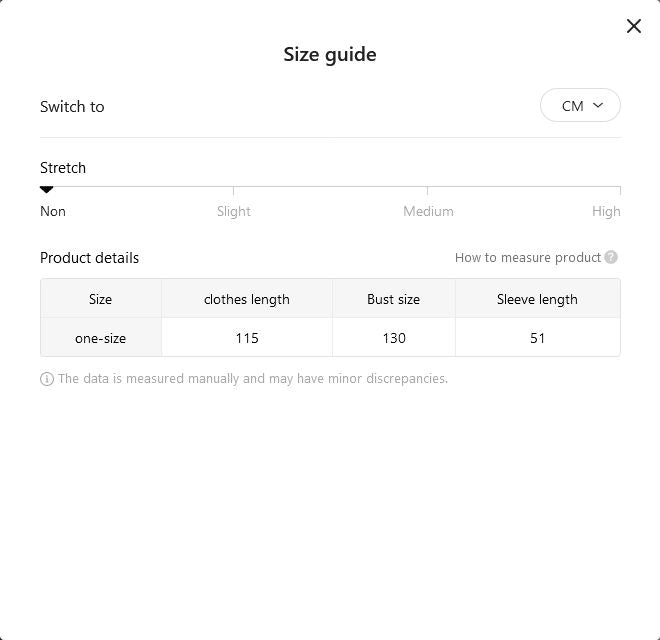Select the Slight stretch label
The height and width of the screenshot is (640, 660).
(234, 211)
